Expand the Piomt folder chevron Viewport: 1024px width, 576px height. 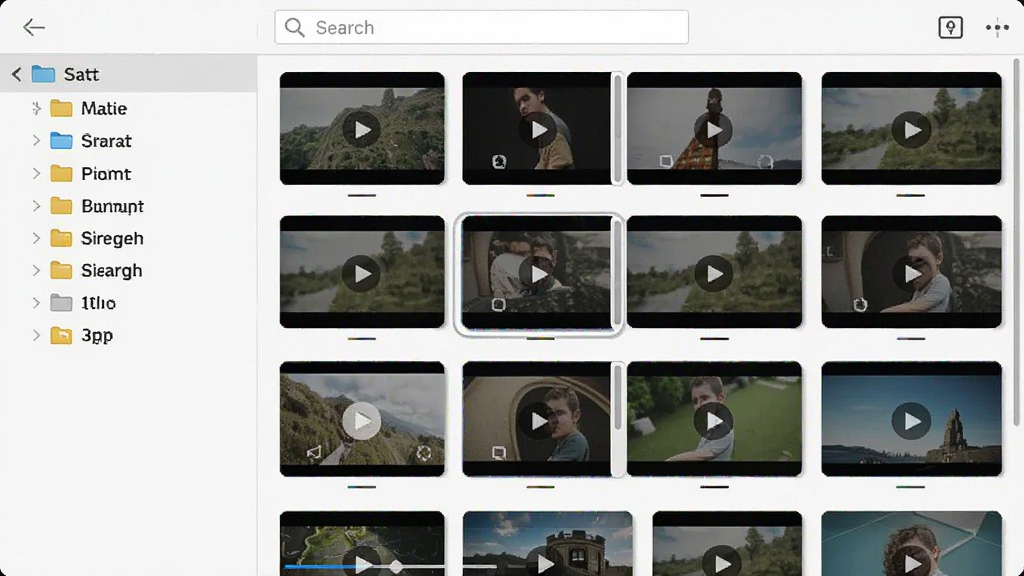point(37,173)
